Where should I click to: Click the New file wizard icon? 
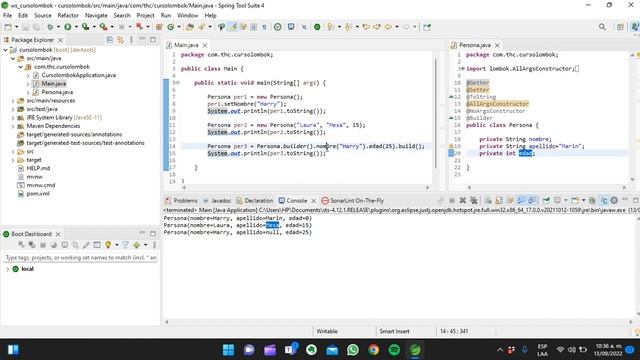(x=8, y=27)
